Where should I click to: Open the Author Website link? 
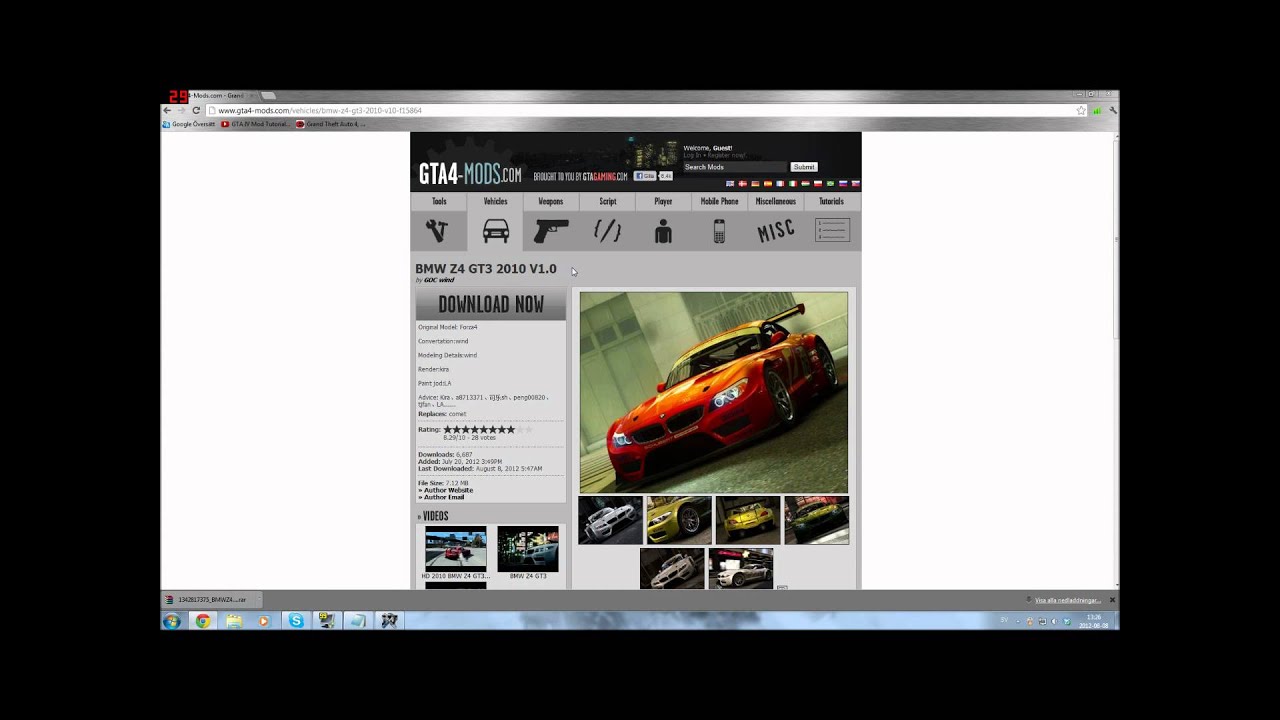tap(448, 490)
